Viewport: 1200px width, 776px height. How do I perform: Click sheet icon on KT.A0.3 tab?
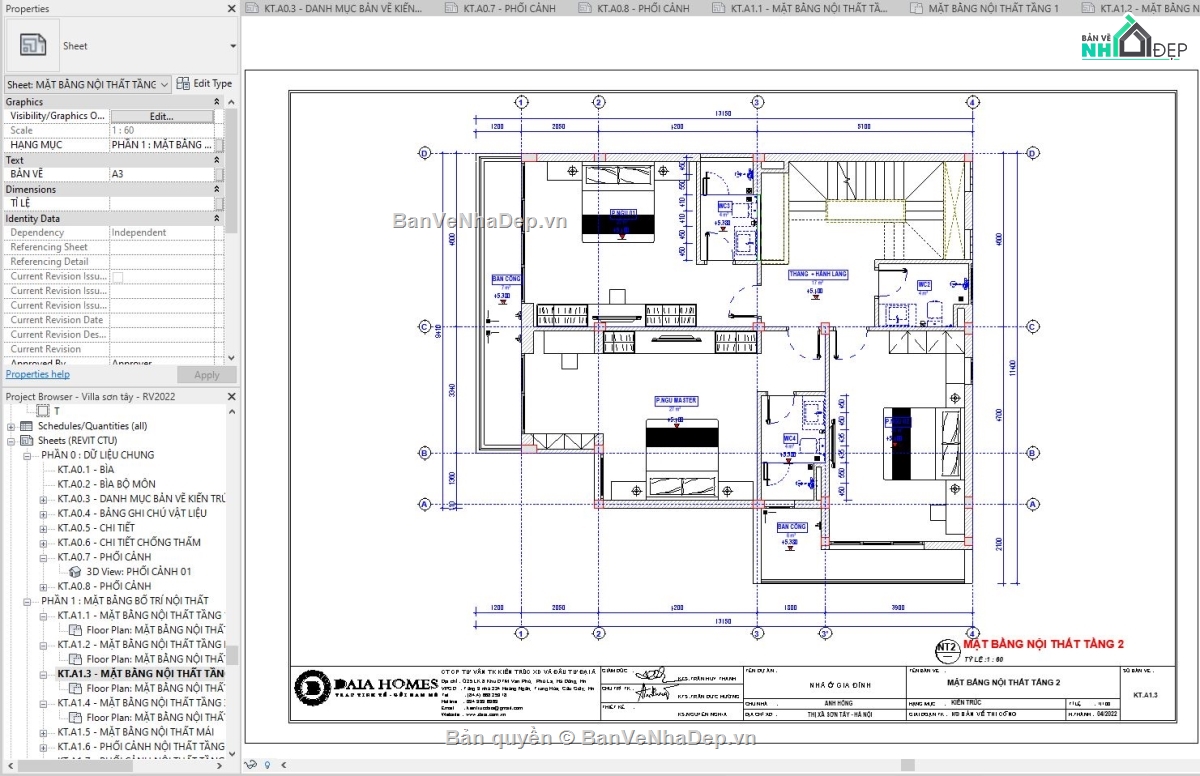point(253,8)
